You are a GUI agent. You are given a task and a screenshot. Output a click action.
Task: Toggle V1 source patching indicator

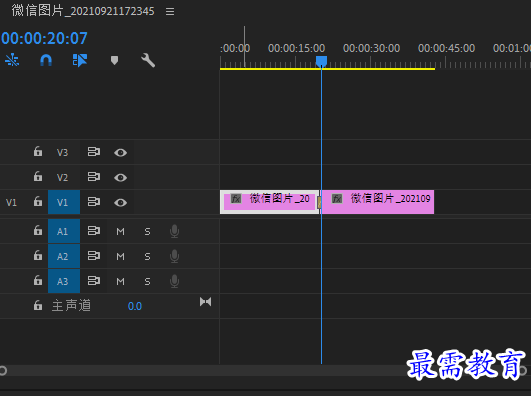point(11,203)
